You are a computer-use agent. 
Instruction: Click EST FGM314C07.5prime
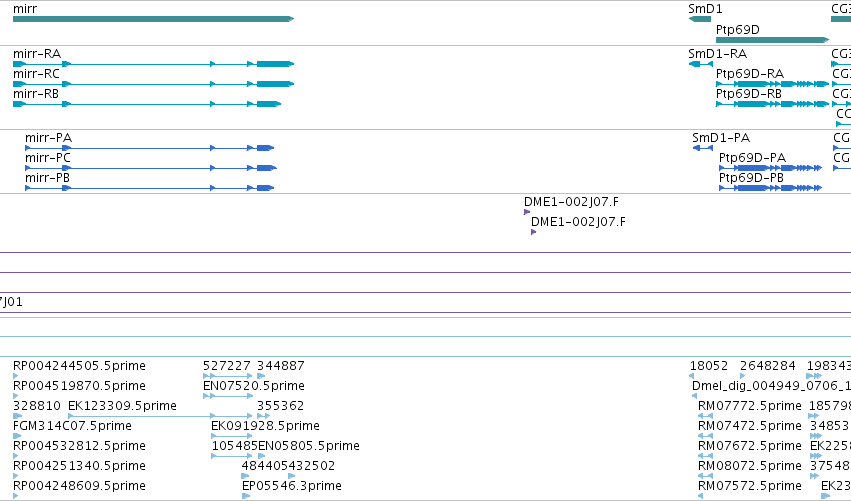point(17,436)
